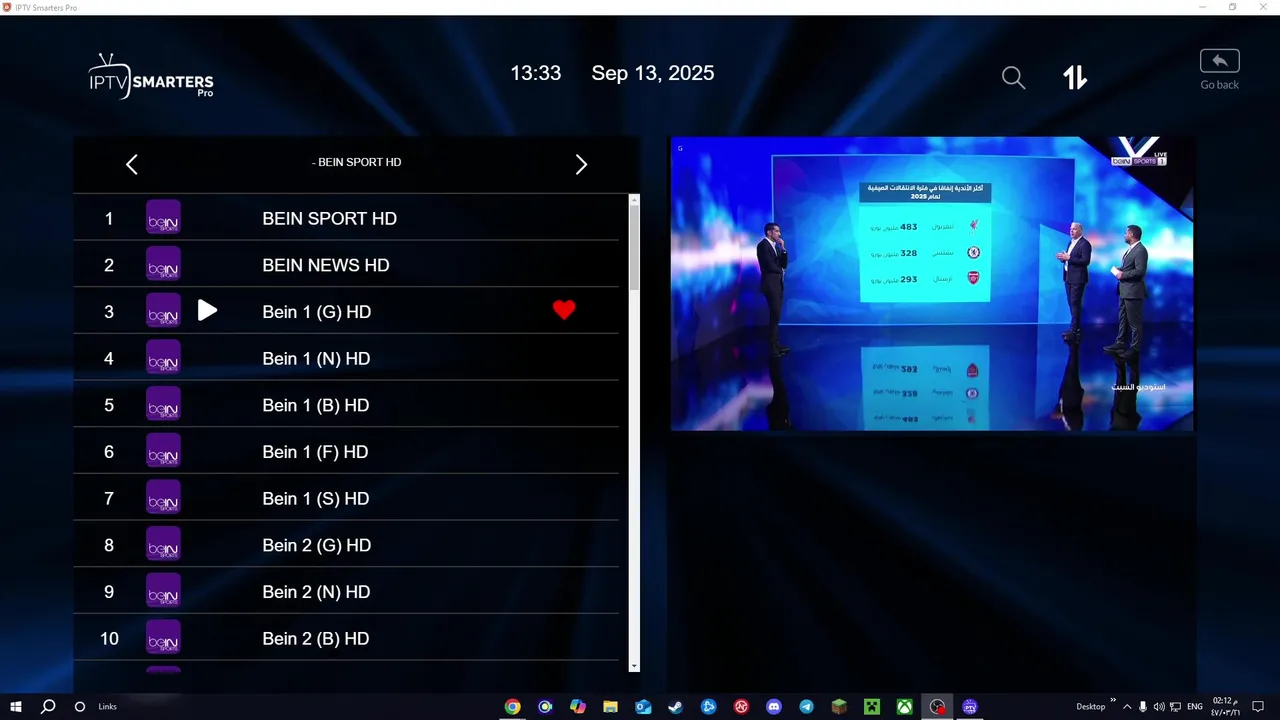Select channel Bein 2 (G) HD
The image size is (1280, 720).
[x=346, y=545]
